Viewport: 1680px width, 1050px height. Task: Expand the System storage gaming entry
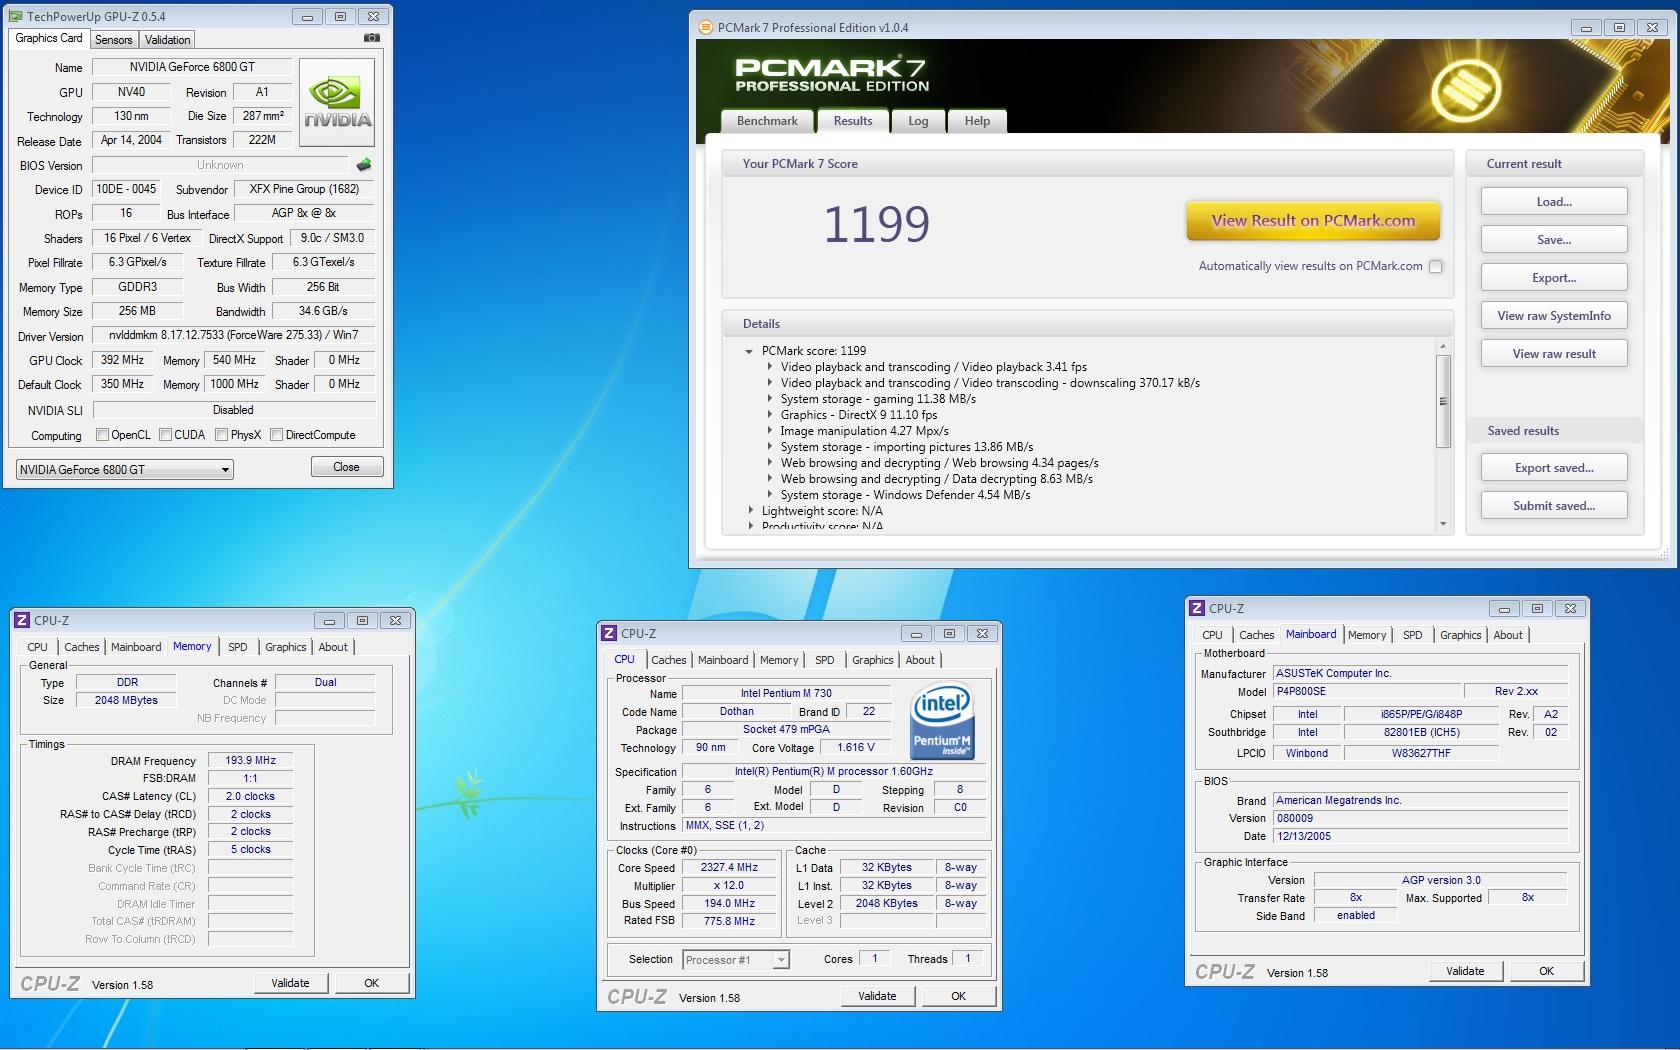click(769, 399)
